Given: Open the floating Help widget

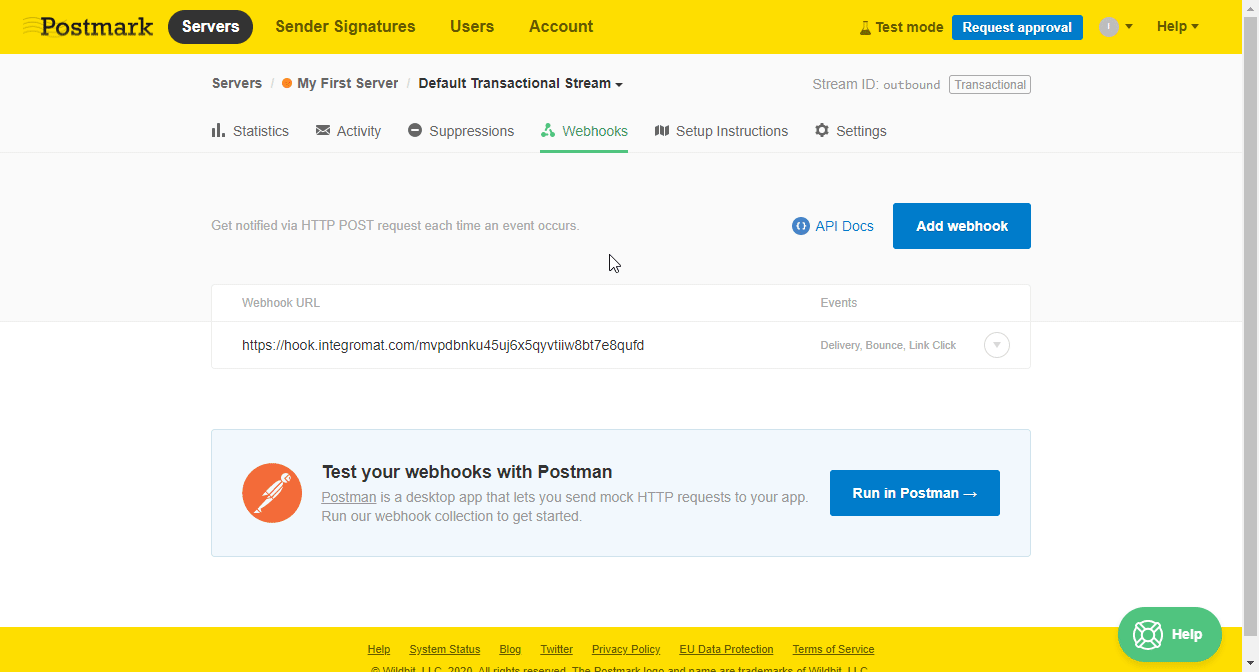Looking at the screenshot, I should [1170, 634].
